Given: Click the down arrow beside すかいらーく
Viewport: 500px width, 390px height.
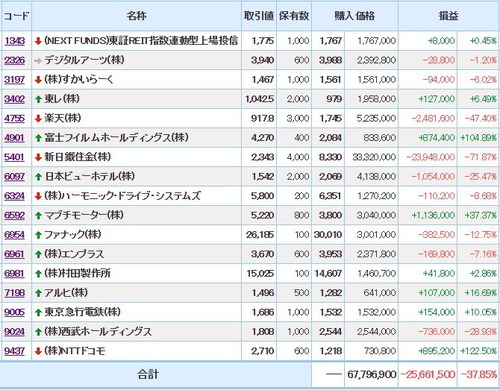Looking at the screenshot, I should pos(38,80).
